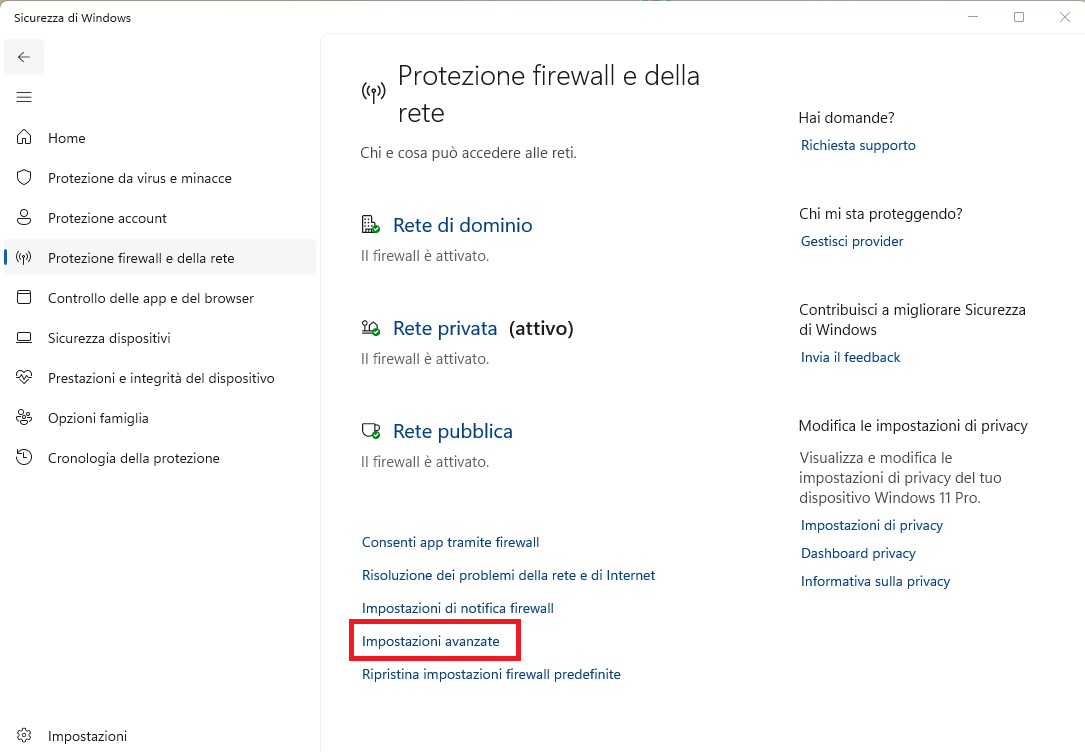
Task: Open the Rete pubblica firewall settings
Action: pyautogui.click(x=452, y=431)
